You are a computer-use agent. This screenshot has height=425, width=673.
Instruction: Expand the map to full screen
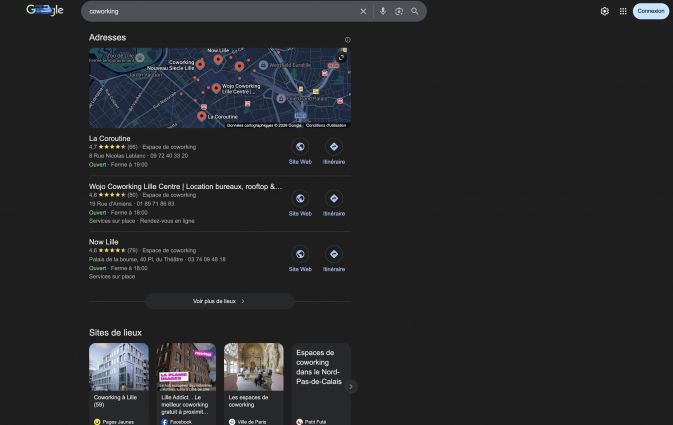coord(341,58)
